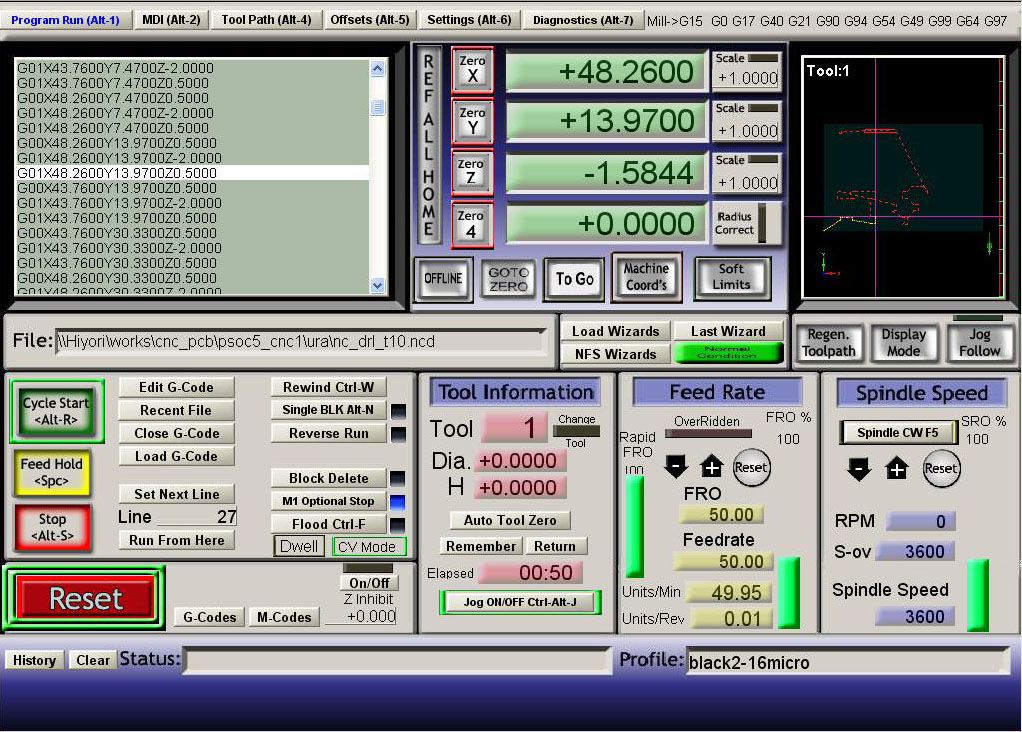The height and width of the screenshot is (732, 1022).
Task: Open the Diagnostics (Alt-7) tab
Action: [583, 20]
